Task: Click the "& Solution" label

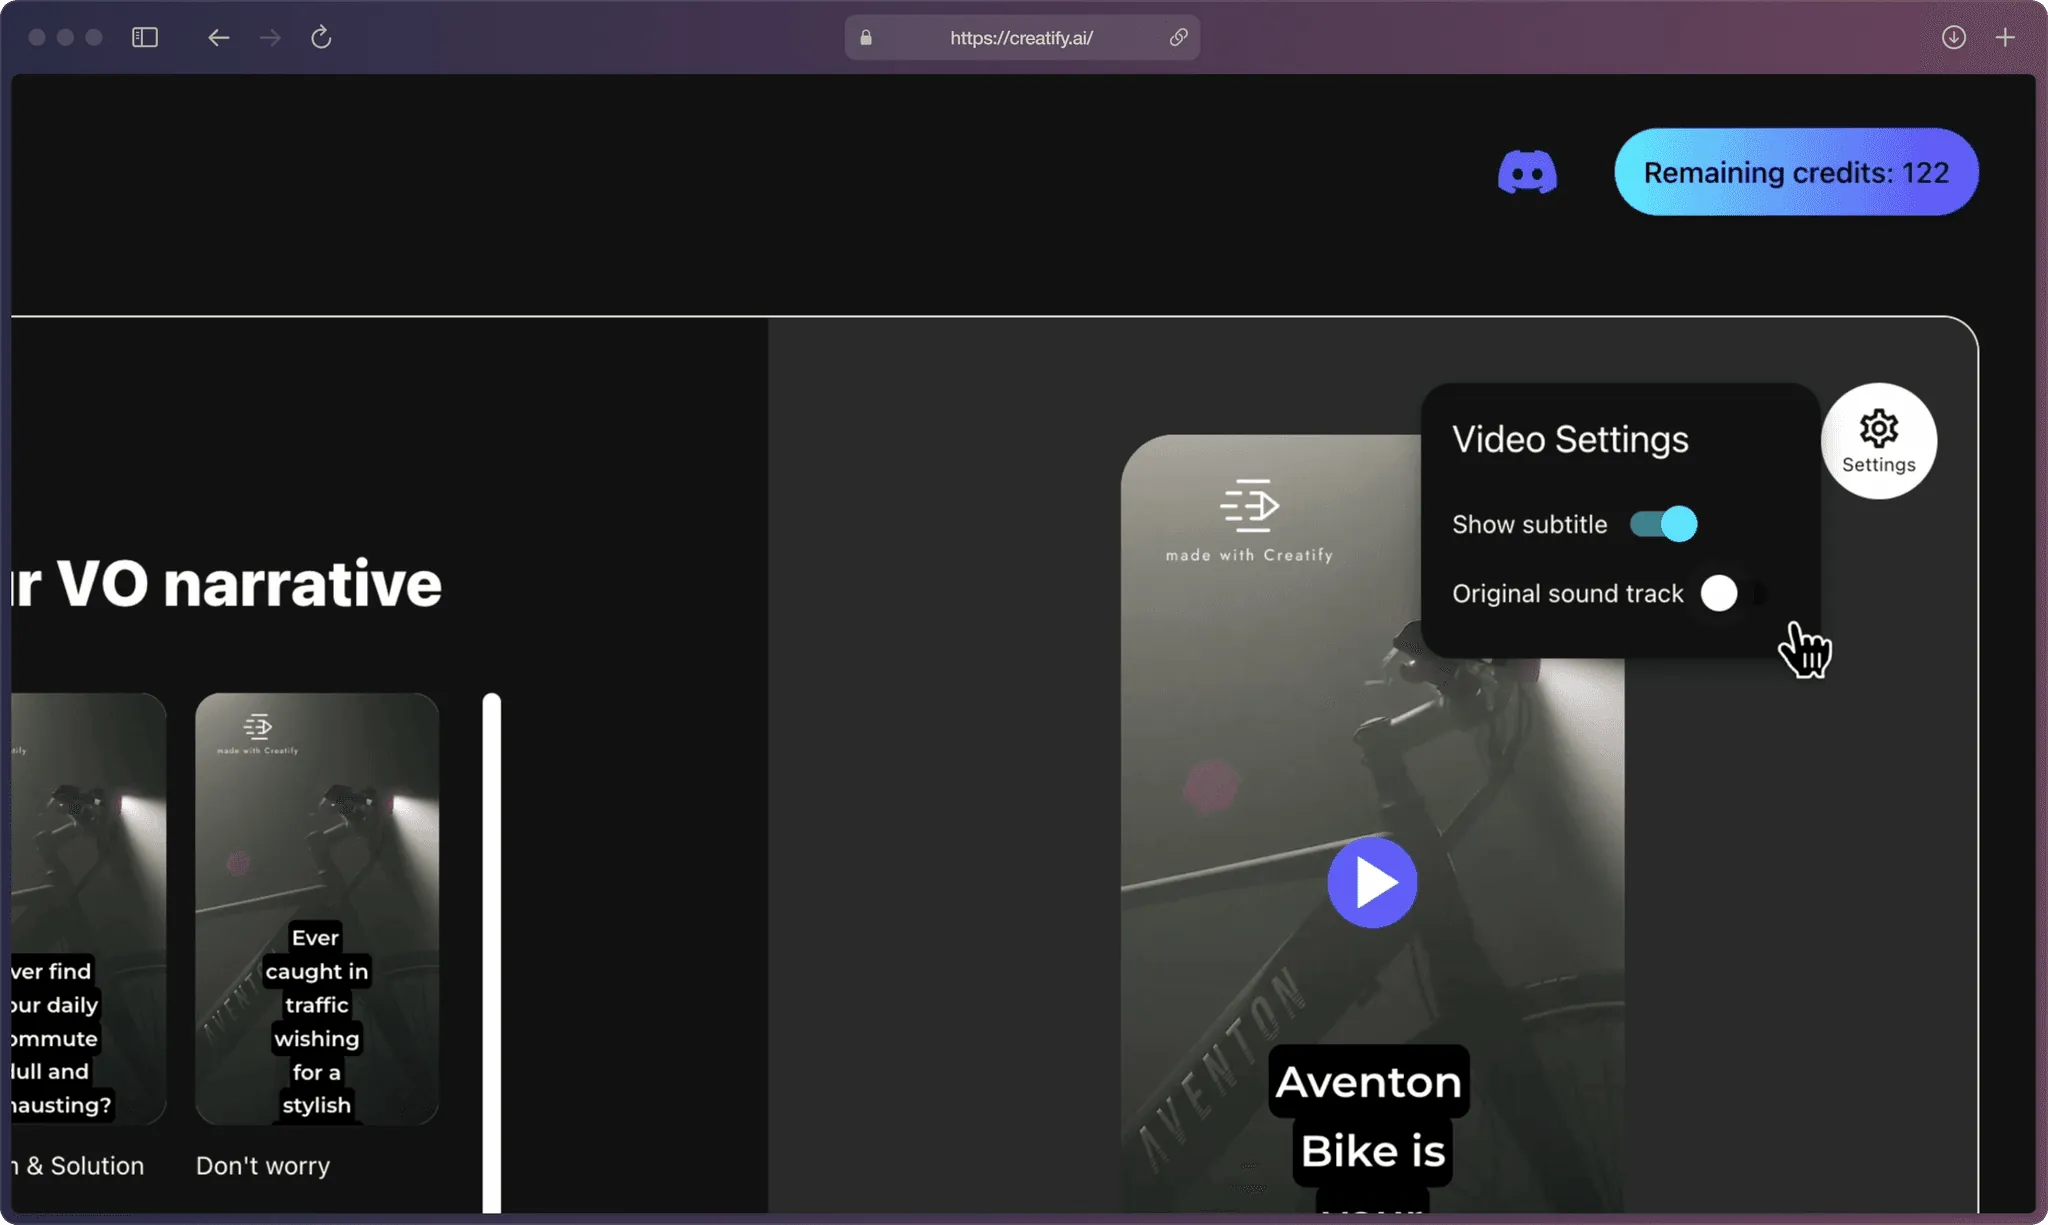Action: click(85, 1166)
